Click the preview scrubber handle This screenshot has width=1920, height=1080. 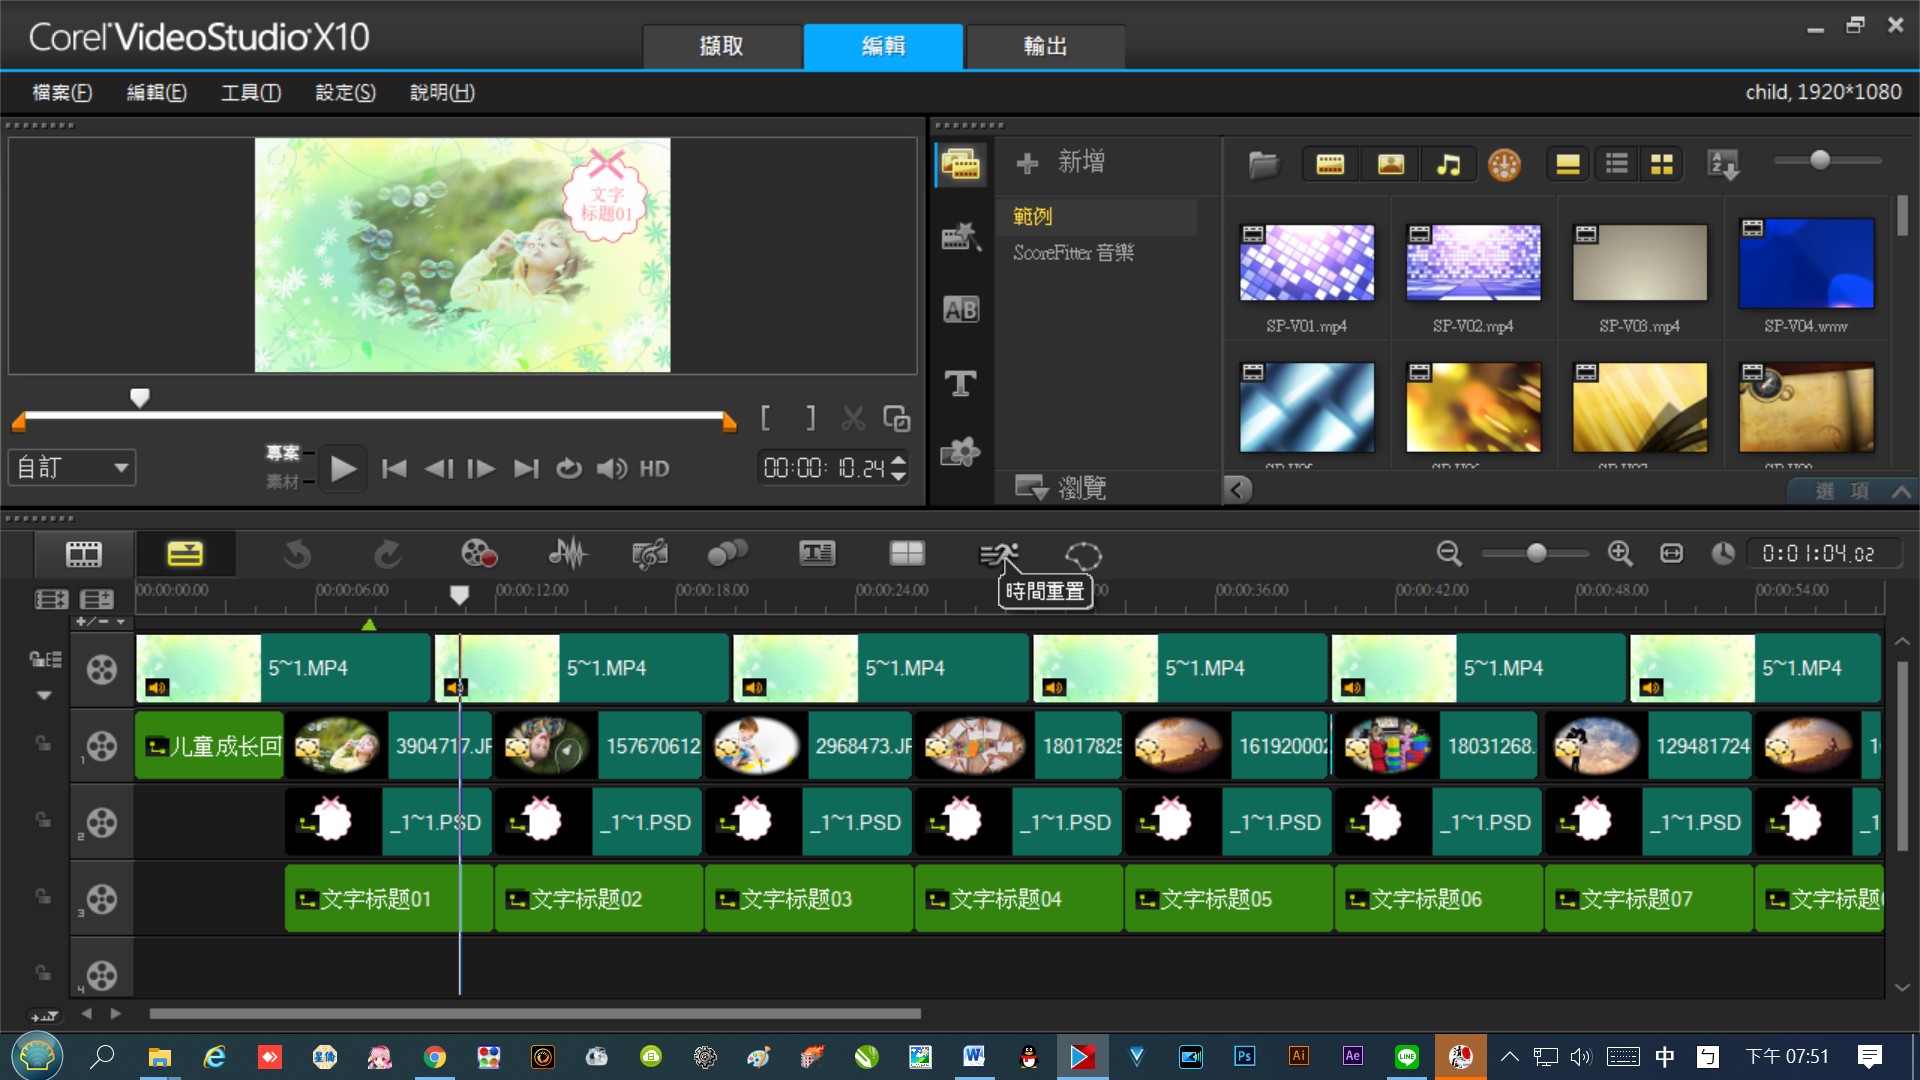(x=140, y=398)
